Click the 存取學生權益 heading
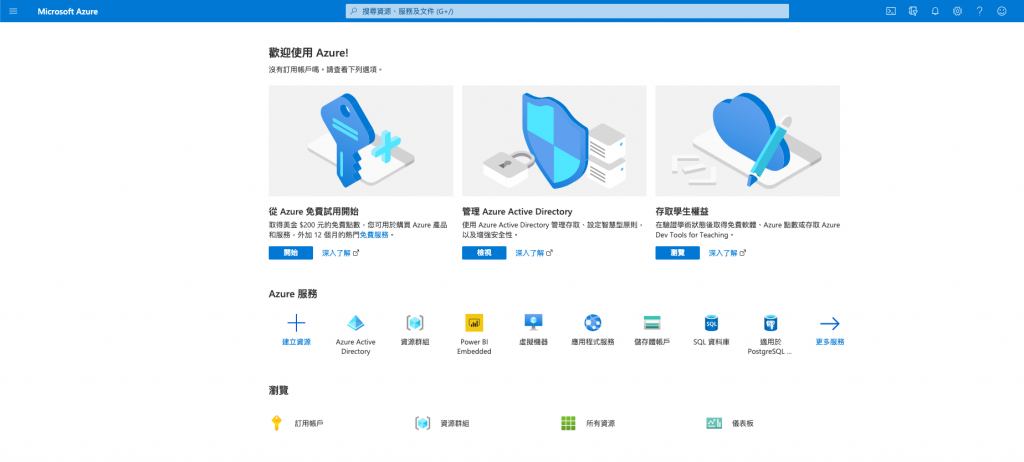 [x=682, y=211]
